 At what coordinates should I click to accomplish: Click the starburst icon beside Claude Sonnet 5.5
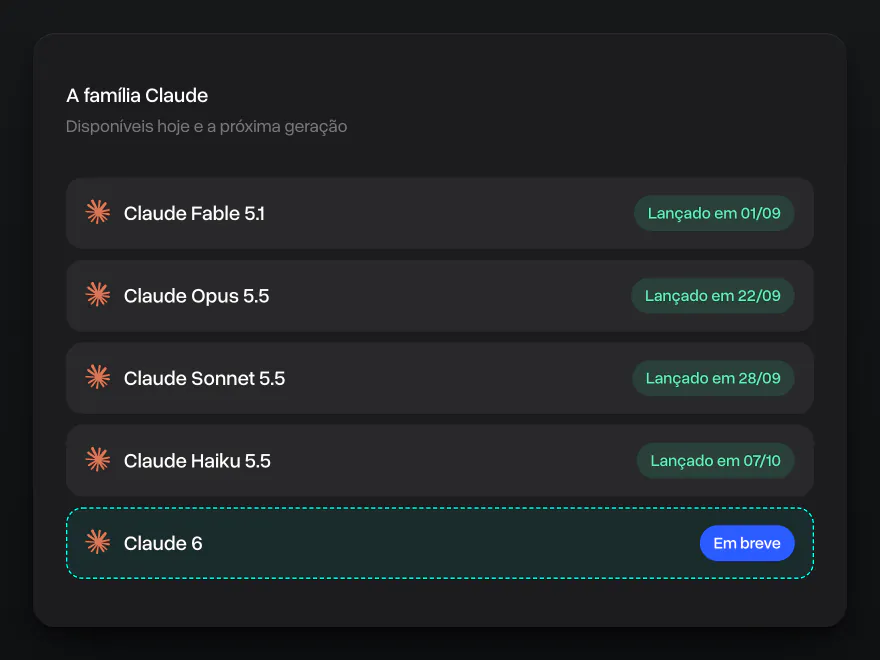point(98,378)
